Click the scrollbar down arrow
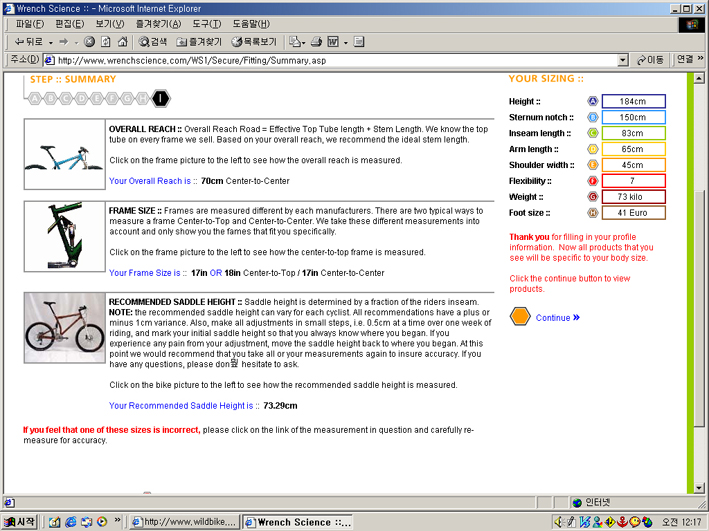 699,488
